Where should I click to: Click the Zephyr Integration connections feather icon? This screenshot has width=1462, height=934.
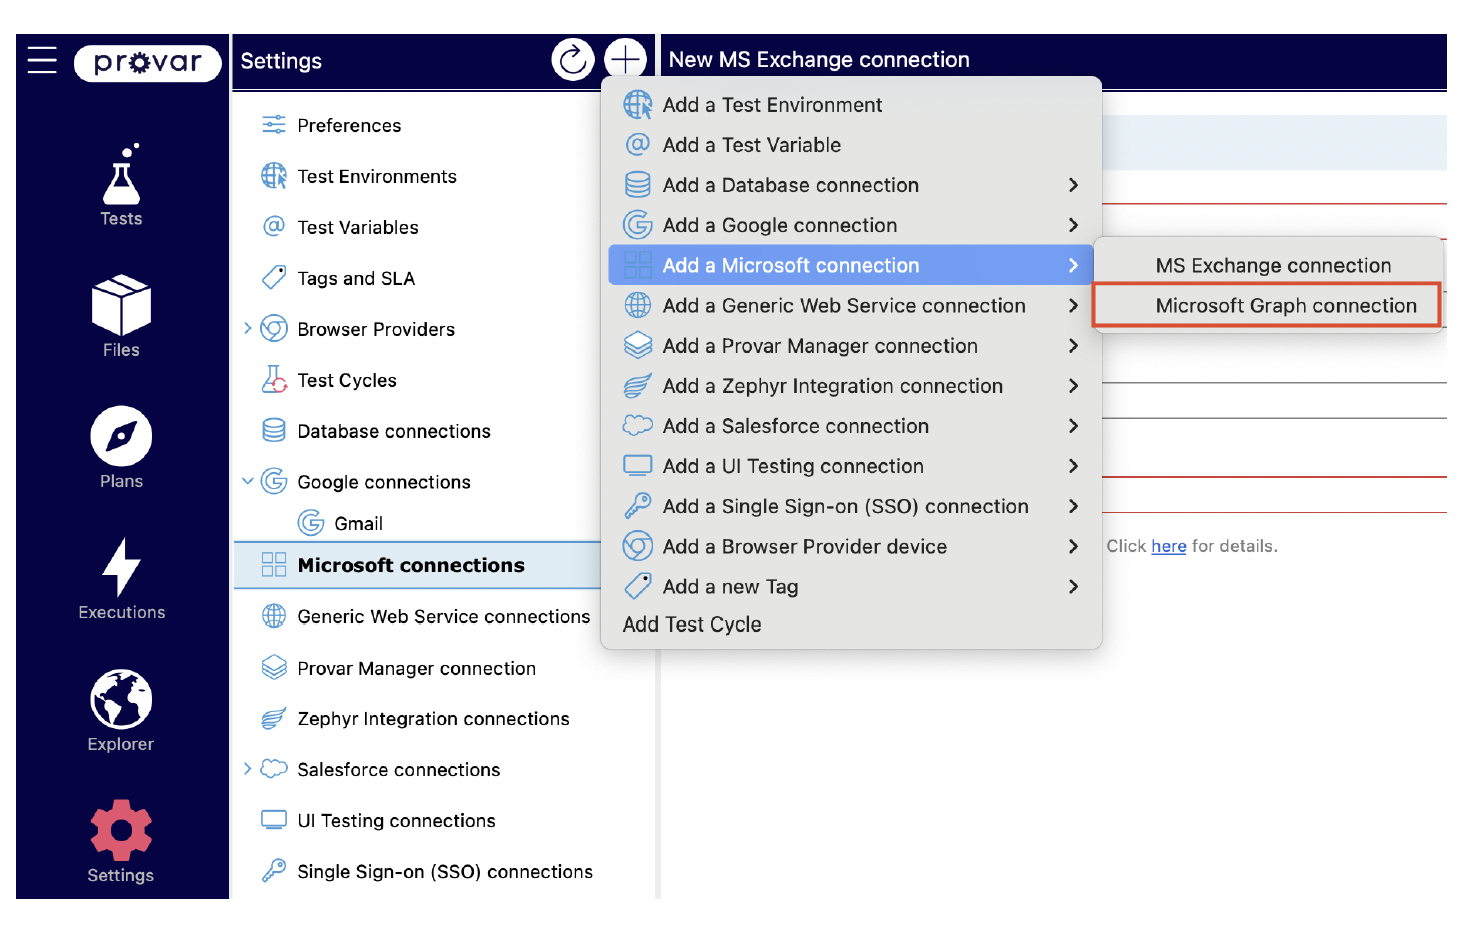274,718
